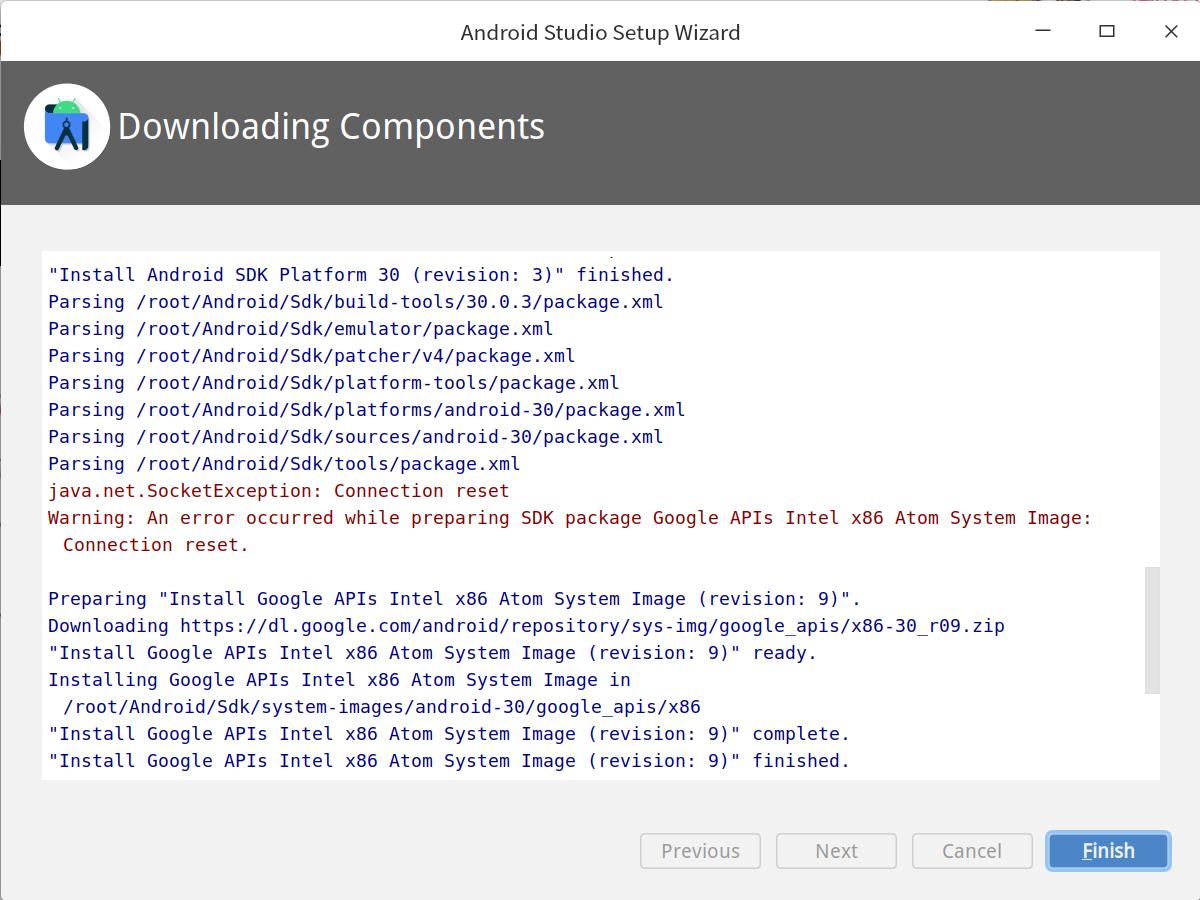
Task: Click the disabled Cancel button
Action: click(x=972, y=851)
